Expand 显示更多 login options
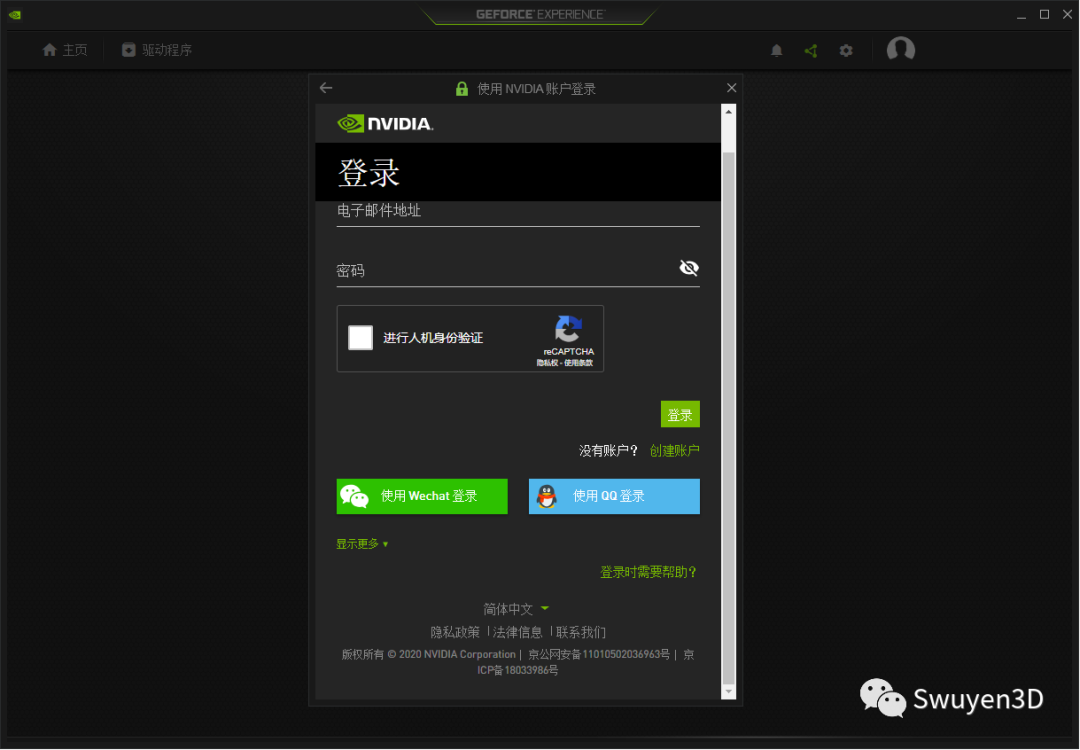 coord(362,544)
